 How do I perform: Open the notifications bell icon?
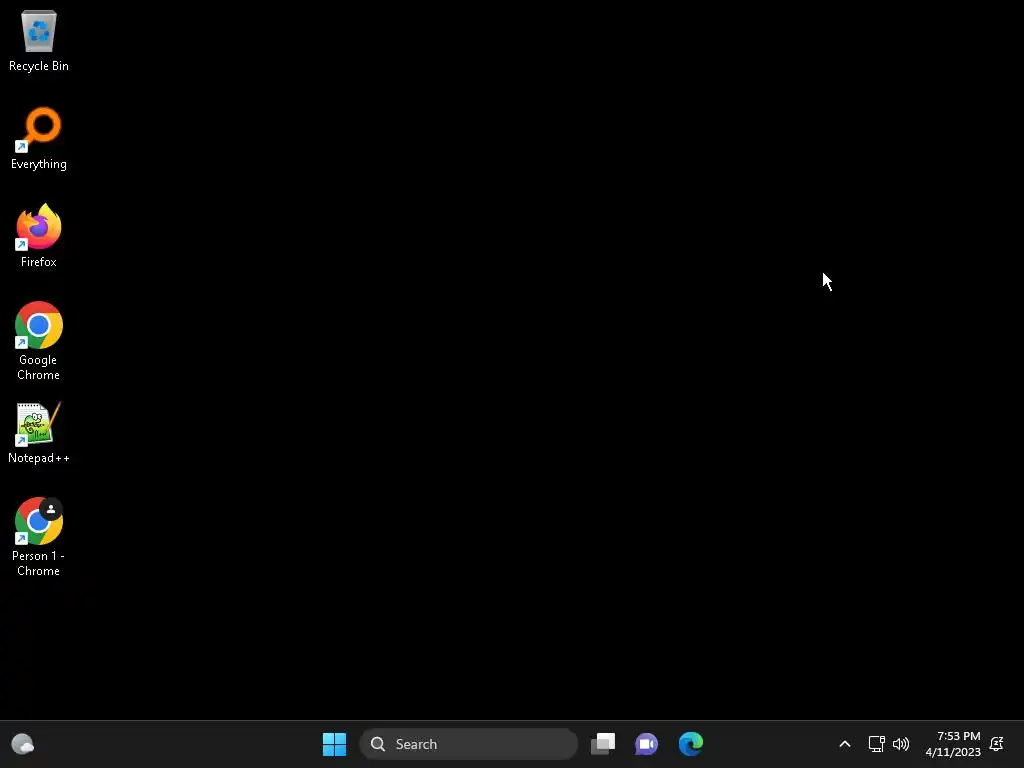[x=997, y=744]
